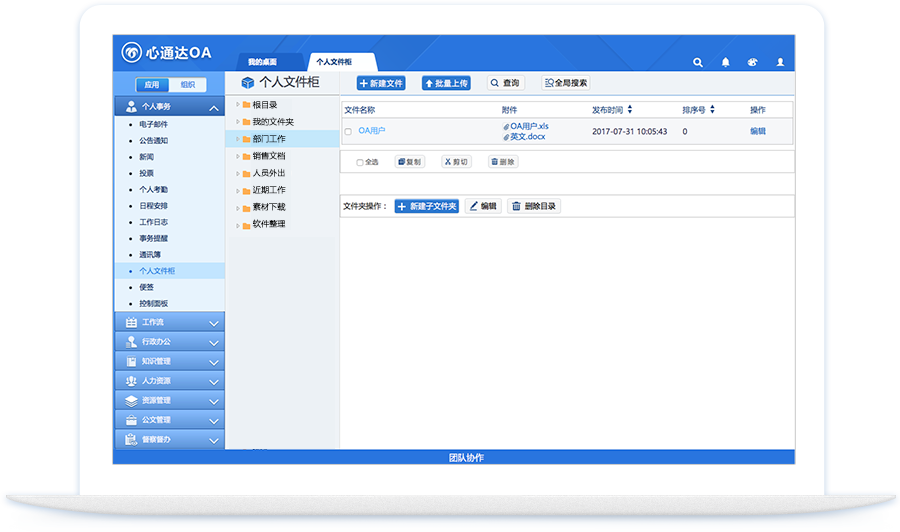The image size is (900, 532).
Task: Click the OA用户.xls attachment clip icon
Action: pyautogui.click(x=506, y=126)
